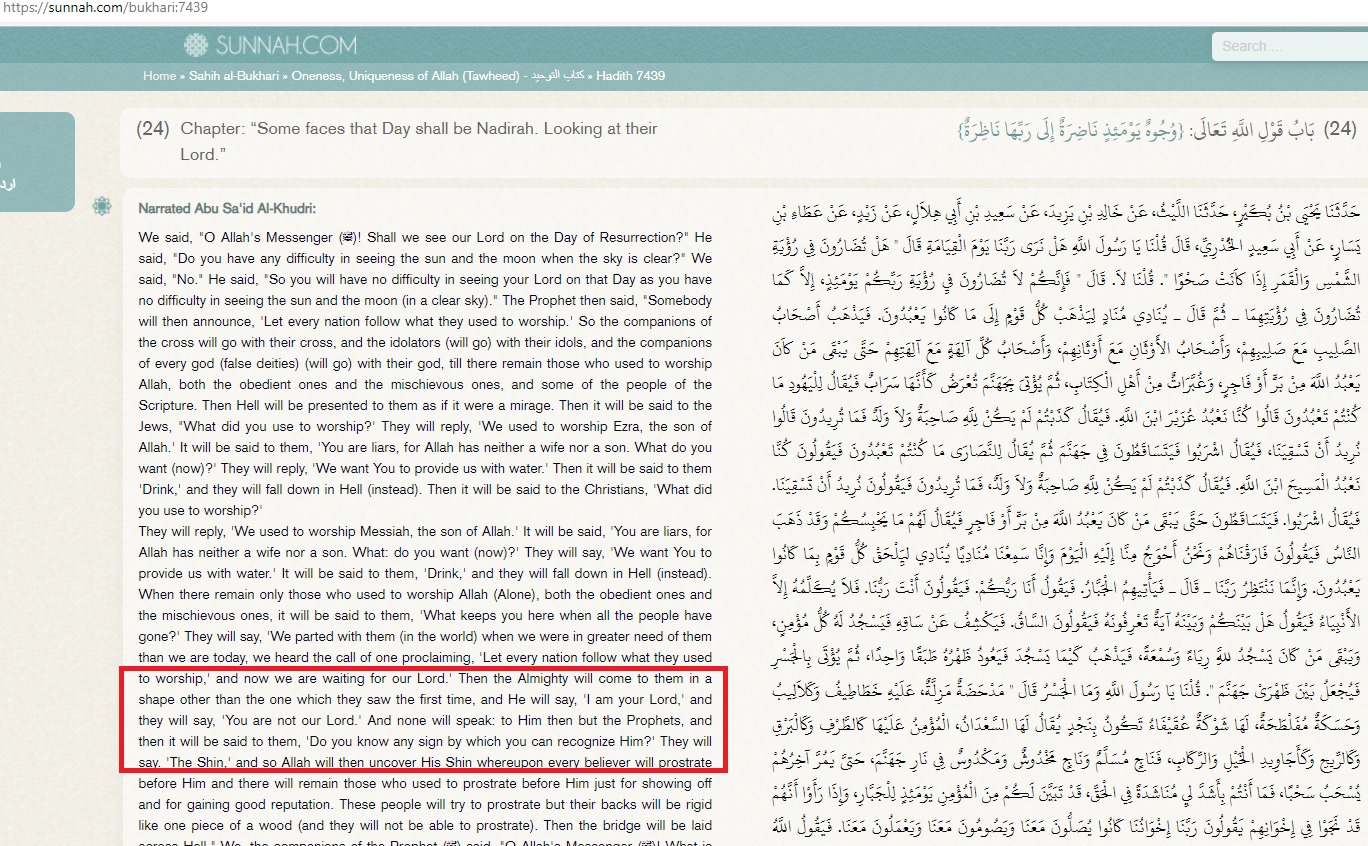The image size is (1368, 846).
Task: Click the SUNNAH.COM site title text
Action: click(x=285, y=46)
